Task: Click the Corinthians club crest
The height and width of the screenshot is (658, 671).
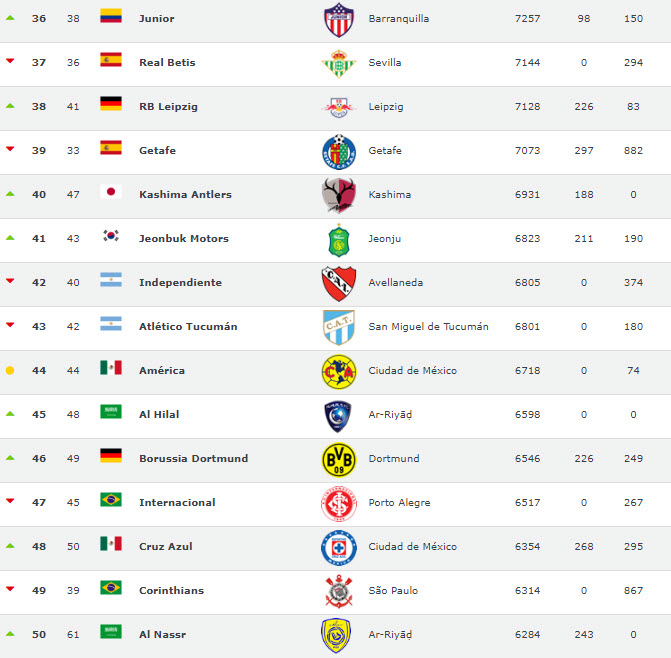Action: [339, 591]
